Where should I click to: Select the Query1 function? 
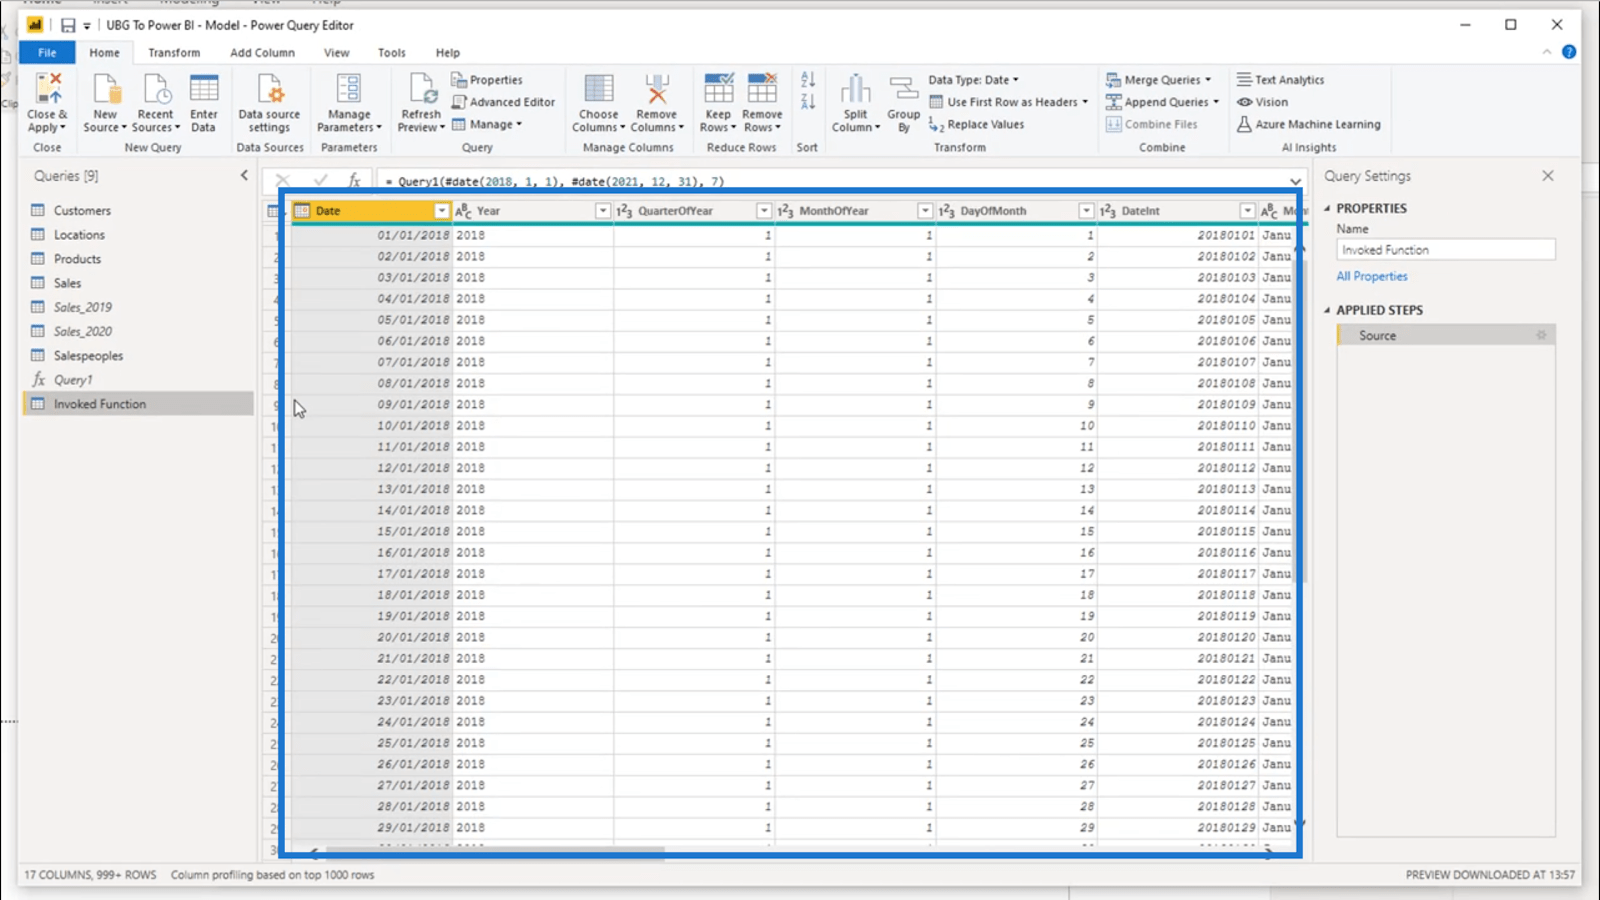click(x=139, y=380)
